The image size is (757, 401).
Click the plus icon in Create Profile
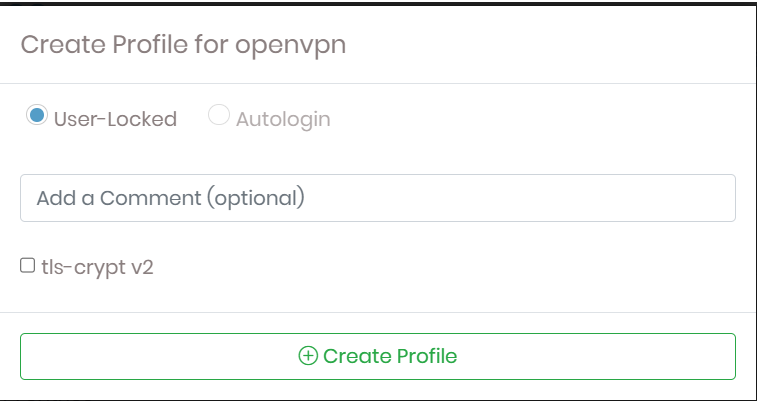308,356
